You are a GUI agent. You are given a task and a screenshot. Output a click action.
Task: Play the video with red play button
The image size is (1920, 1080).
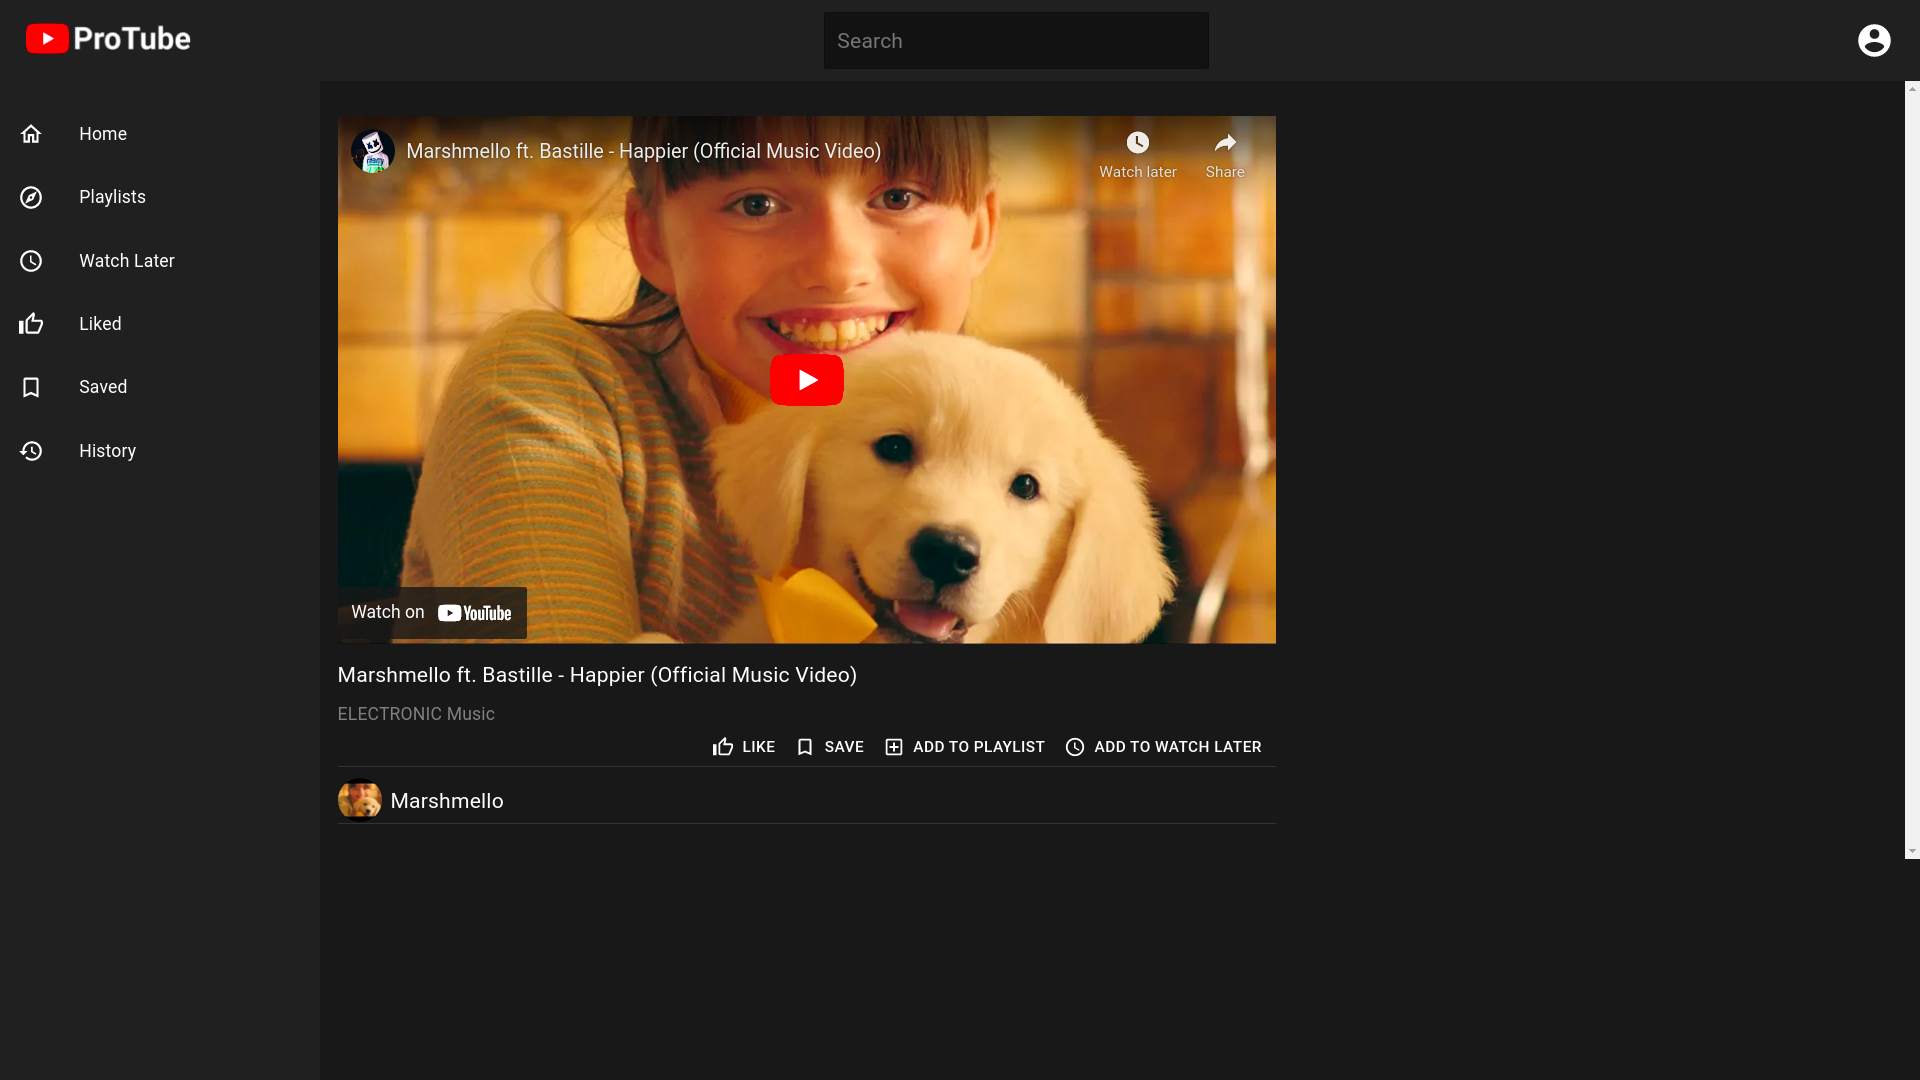(x=807, y=380)
